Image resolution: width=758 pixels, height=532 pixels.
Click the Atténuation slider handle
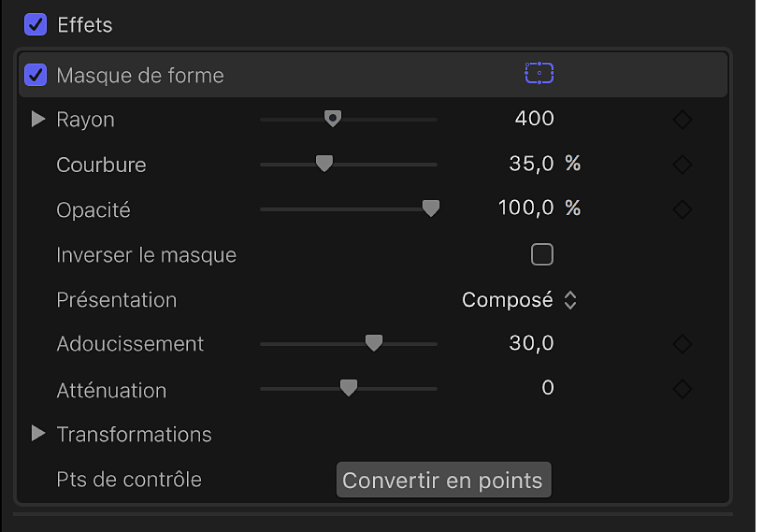point(348,388)
